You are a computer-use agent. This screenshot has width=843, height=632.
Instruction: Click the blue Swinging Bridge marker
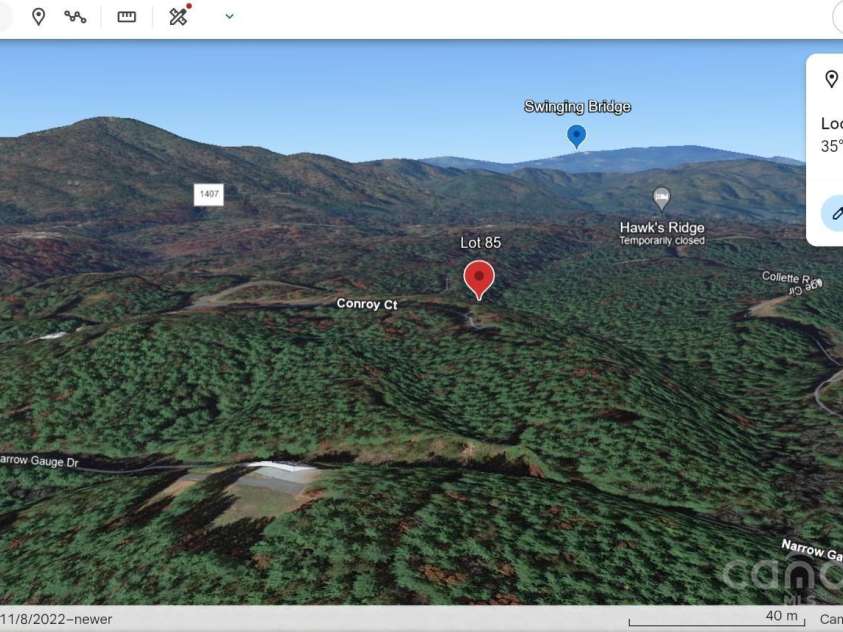(x=576, y=135)
